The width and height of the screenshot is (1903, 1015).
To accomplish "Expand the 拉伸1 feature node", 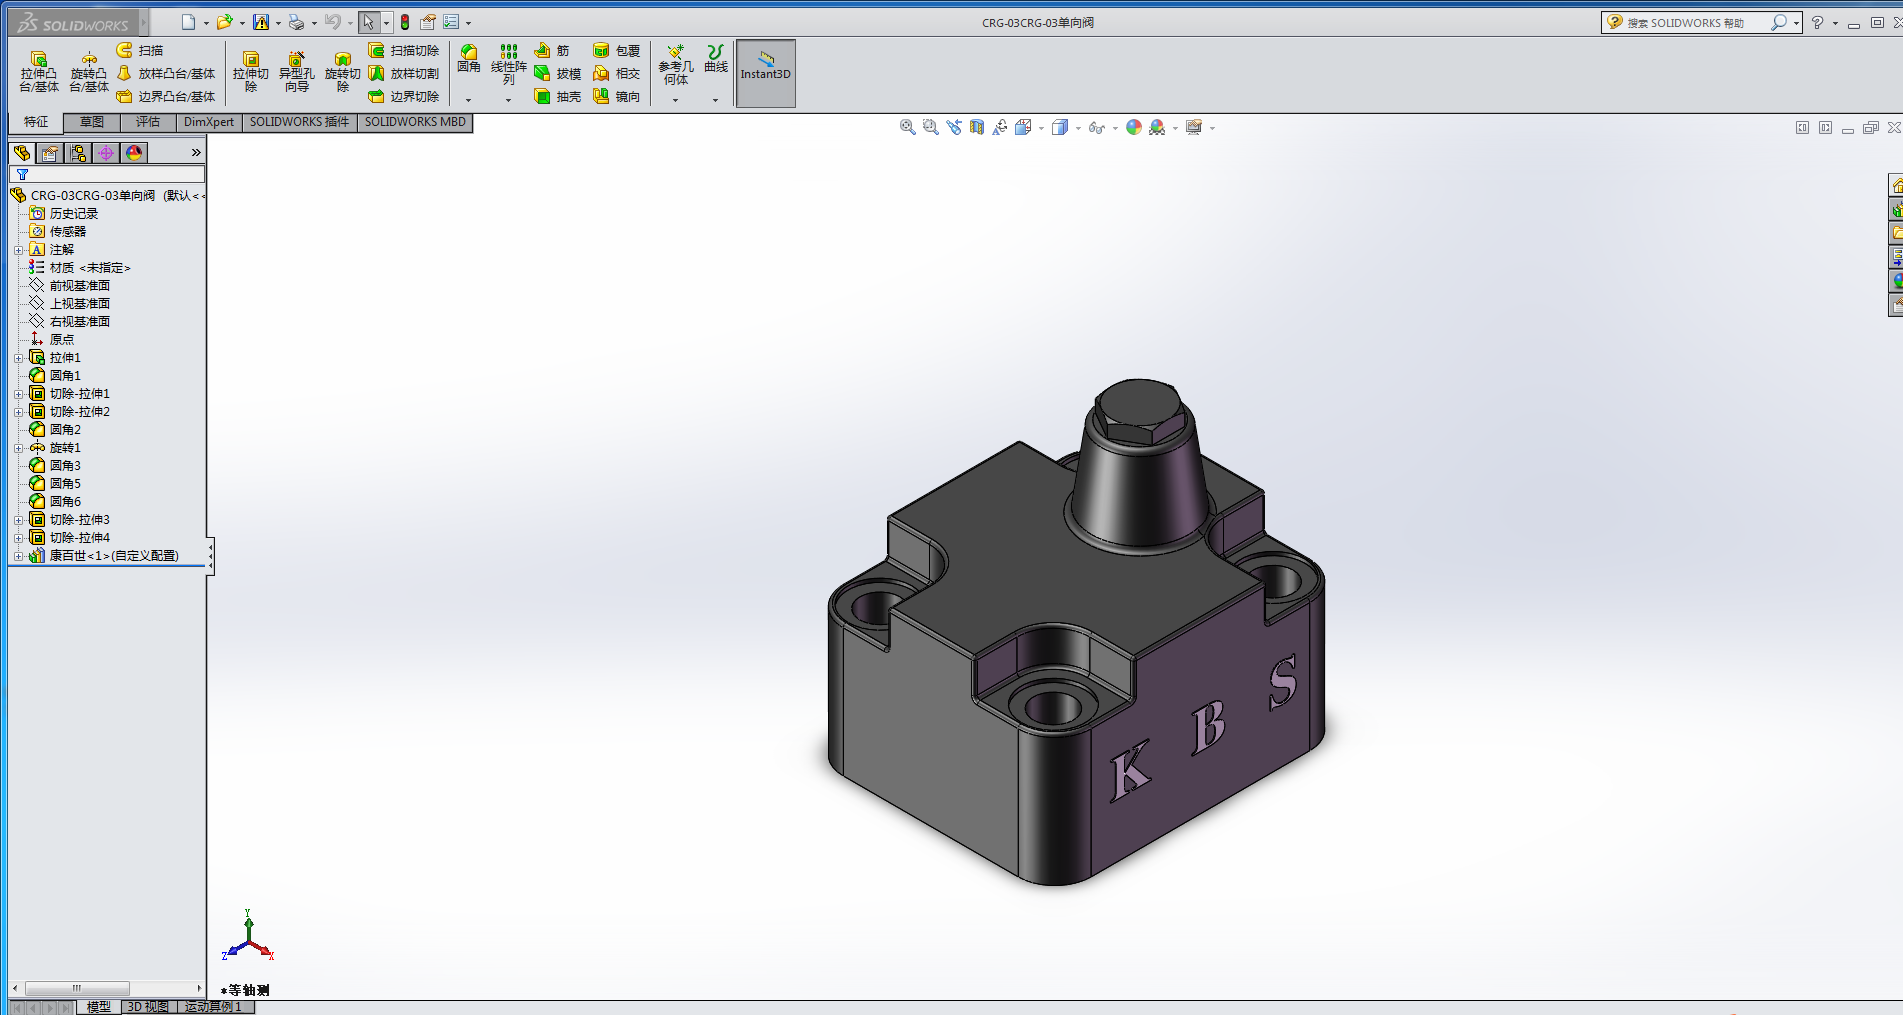I will coord(18,358).
